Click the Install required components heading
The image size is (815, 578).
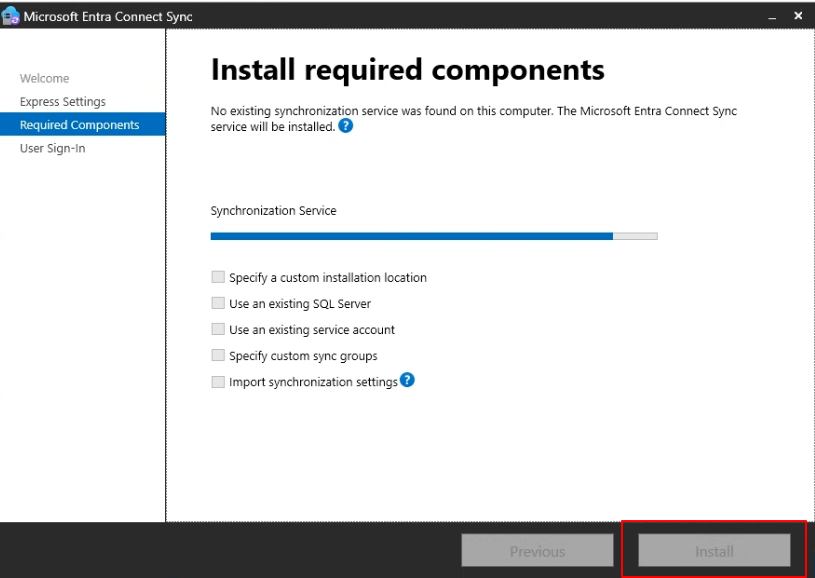(x=408, y=70)
